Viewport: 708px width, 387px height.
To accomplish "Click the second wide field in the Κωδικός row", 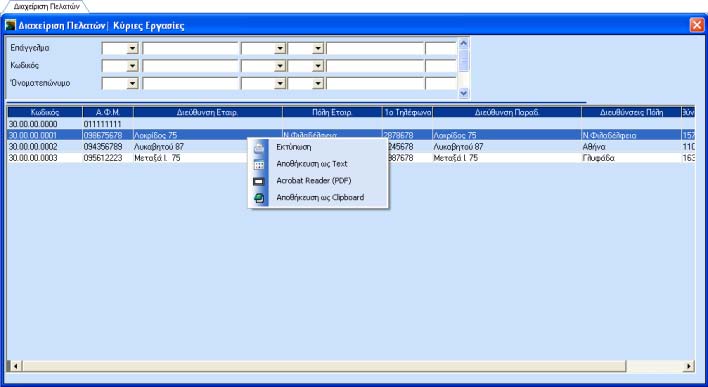I will pos(375,66).
